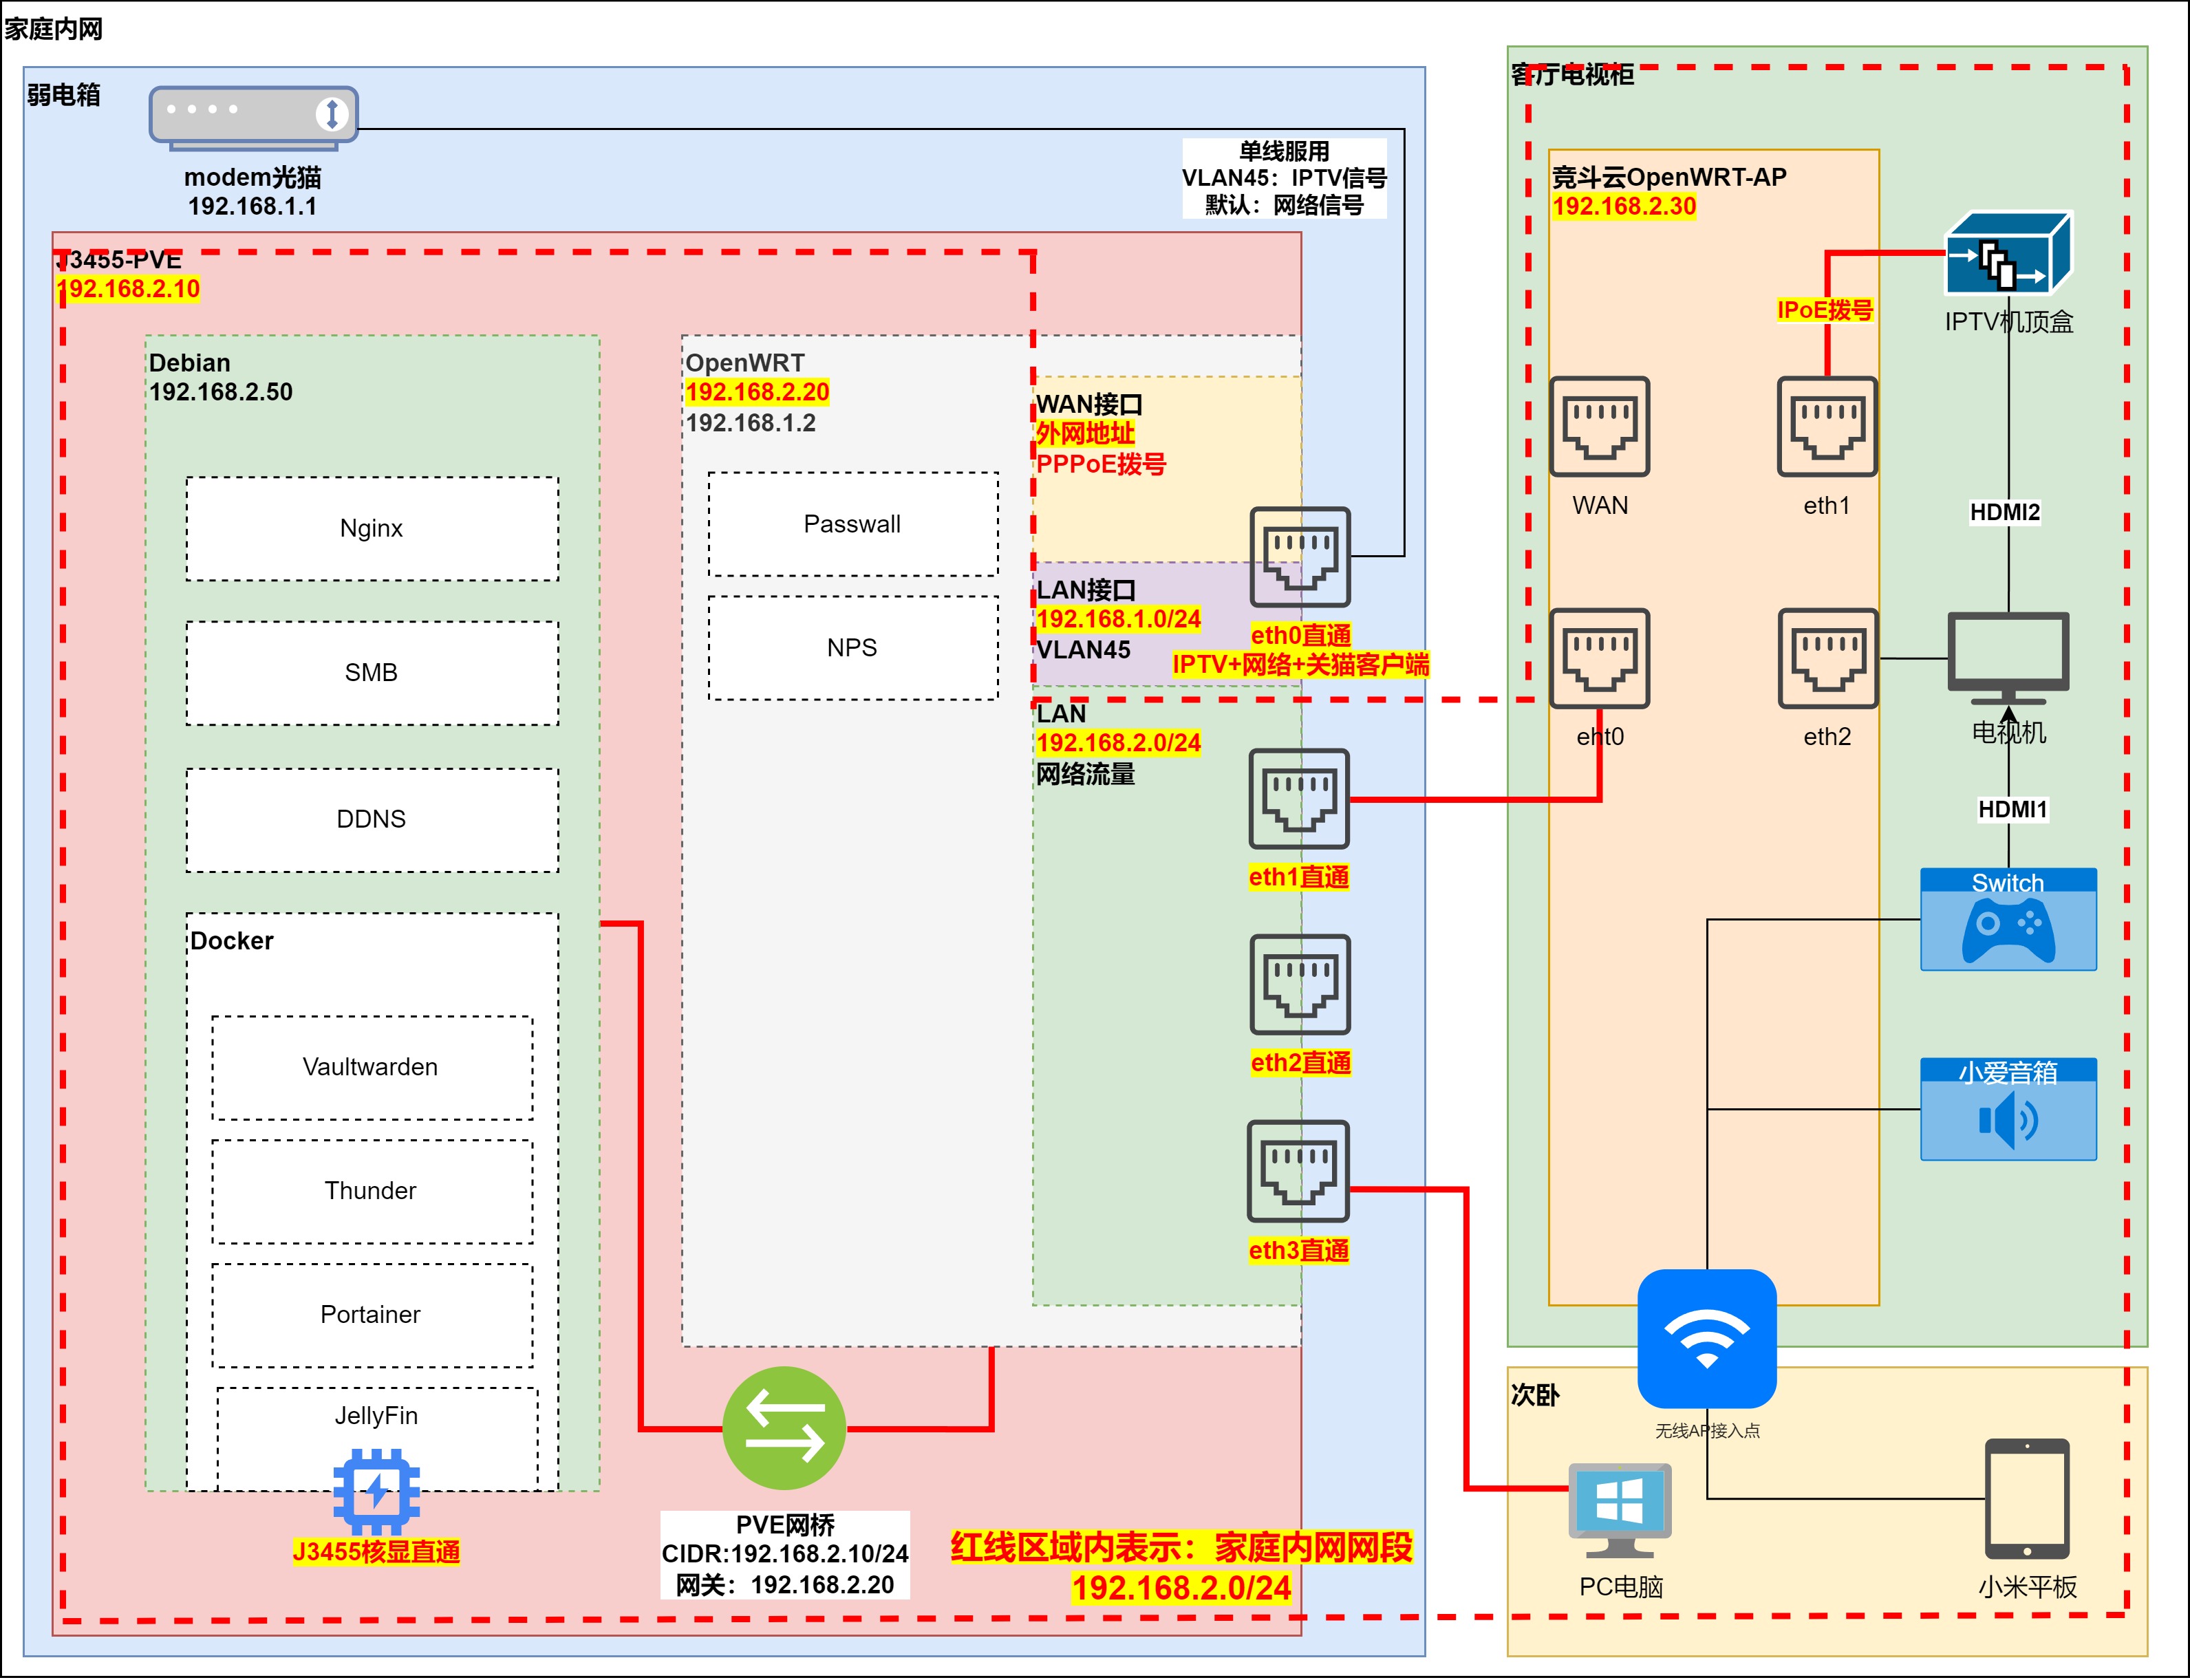The height and width of the screenshot is (1680, 2190).
Task: Select the eth3直通 ethernet port icon
Action: click(1298, 1171)
